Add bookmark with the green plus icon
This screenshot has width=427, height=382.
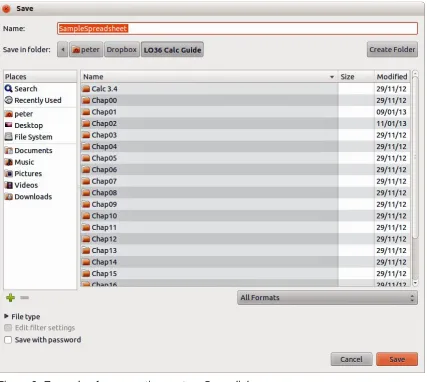[11, 298]
